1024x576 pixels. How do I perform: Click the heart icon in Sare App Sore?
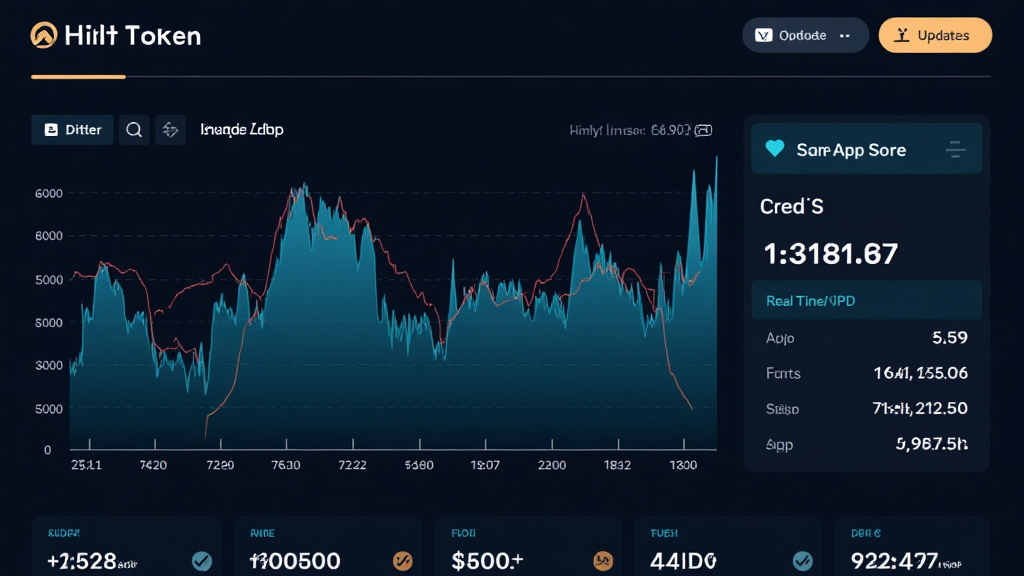pos(774,149)
